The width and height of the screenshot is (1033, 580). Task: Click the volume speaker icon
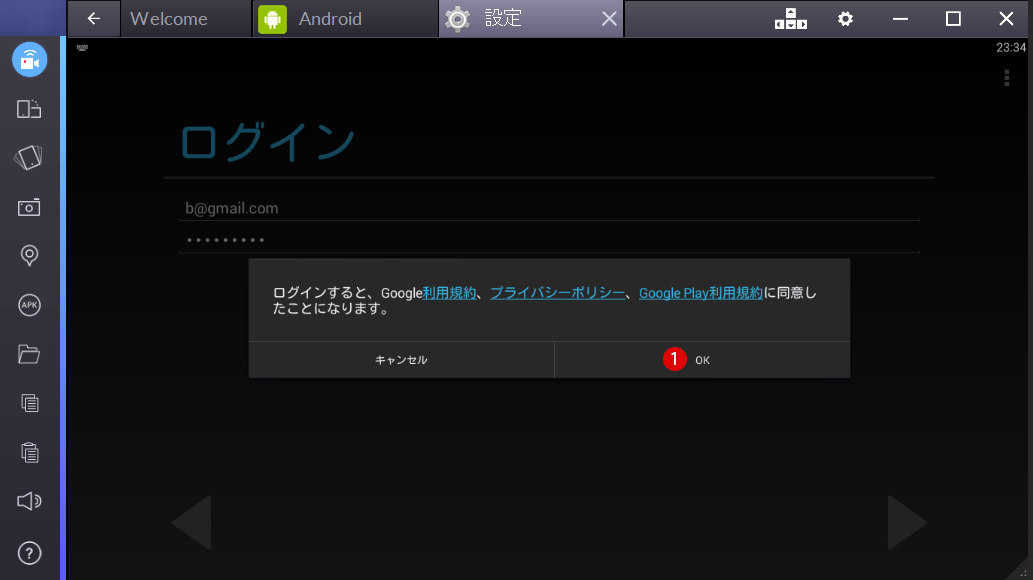click(x=29, y=501)
